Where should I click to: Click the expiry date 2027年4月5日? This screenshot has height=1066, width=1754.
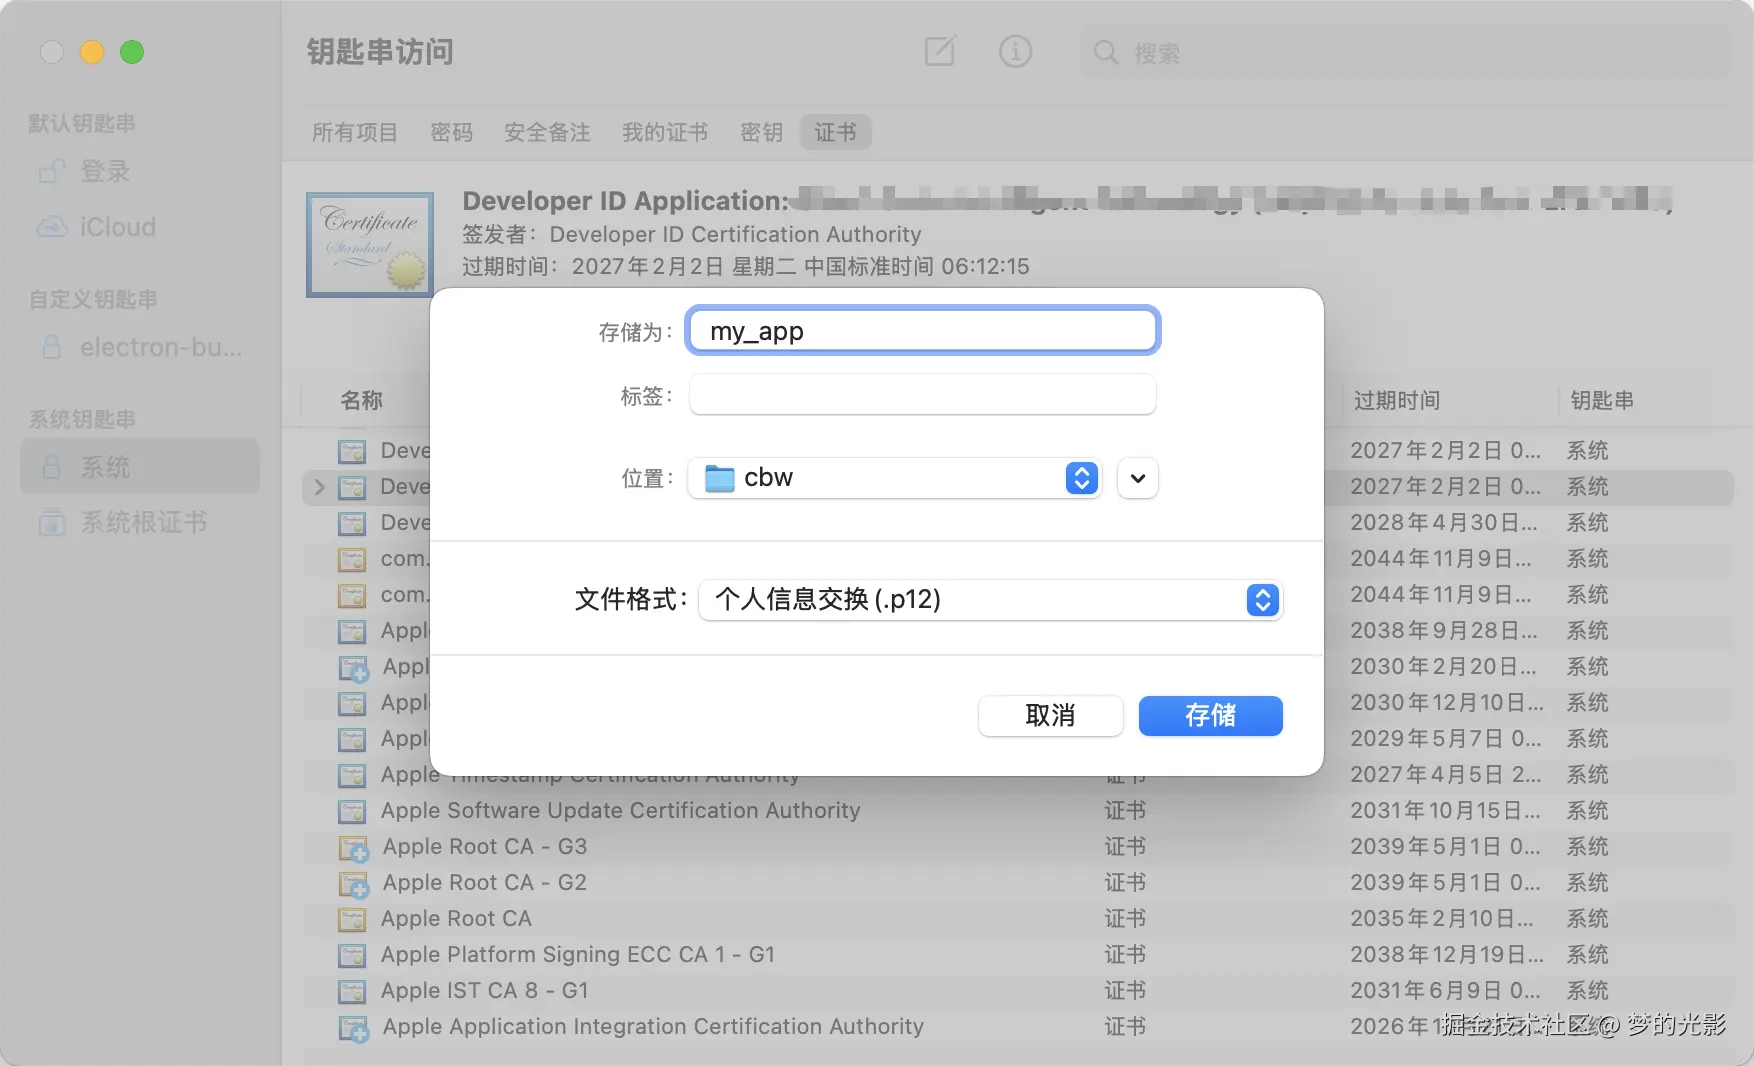click(1445, 775)
